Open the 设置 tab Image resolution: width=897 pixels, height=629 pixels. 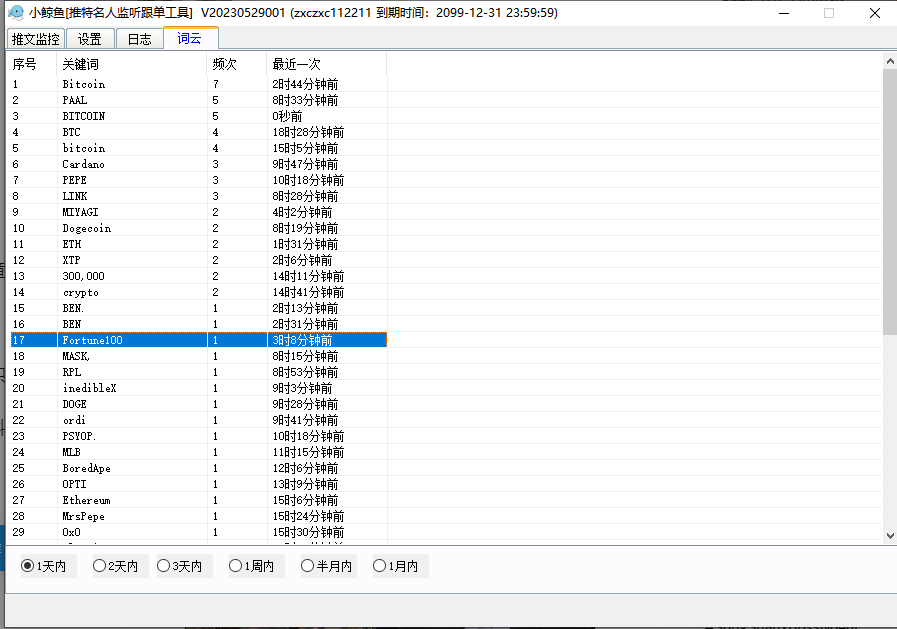(x=90, y=39)
